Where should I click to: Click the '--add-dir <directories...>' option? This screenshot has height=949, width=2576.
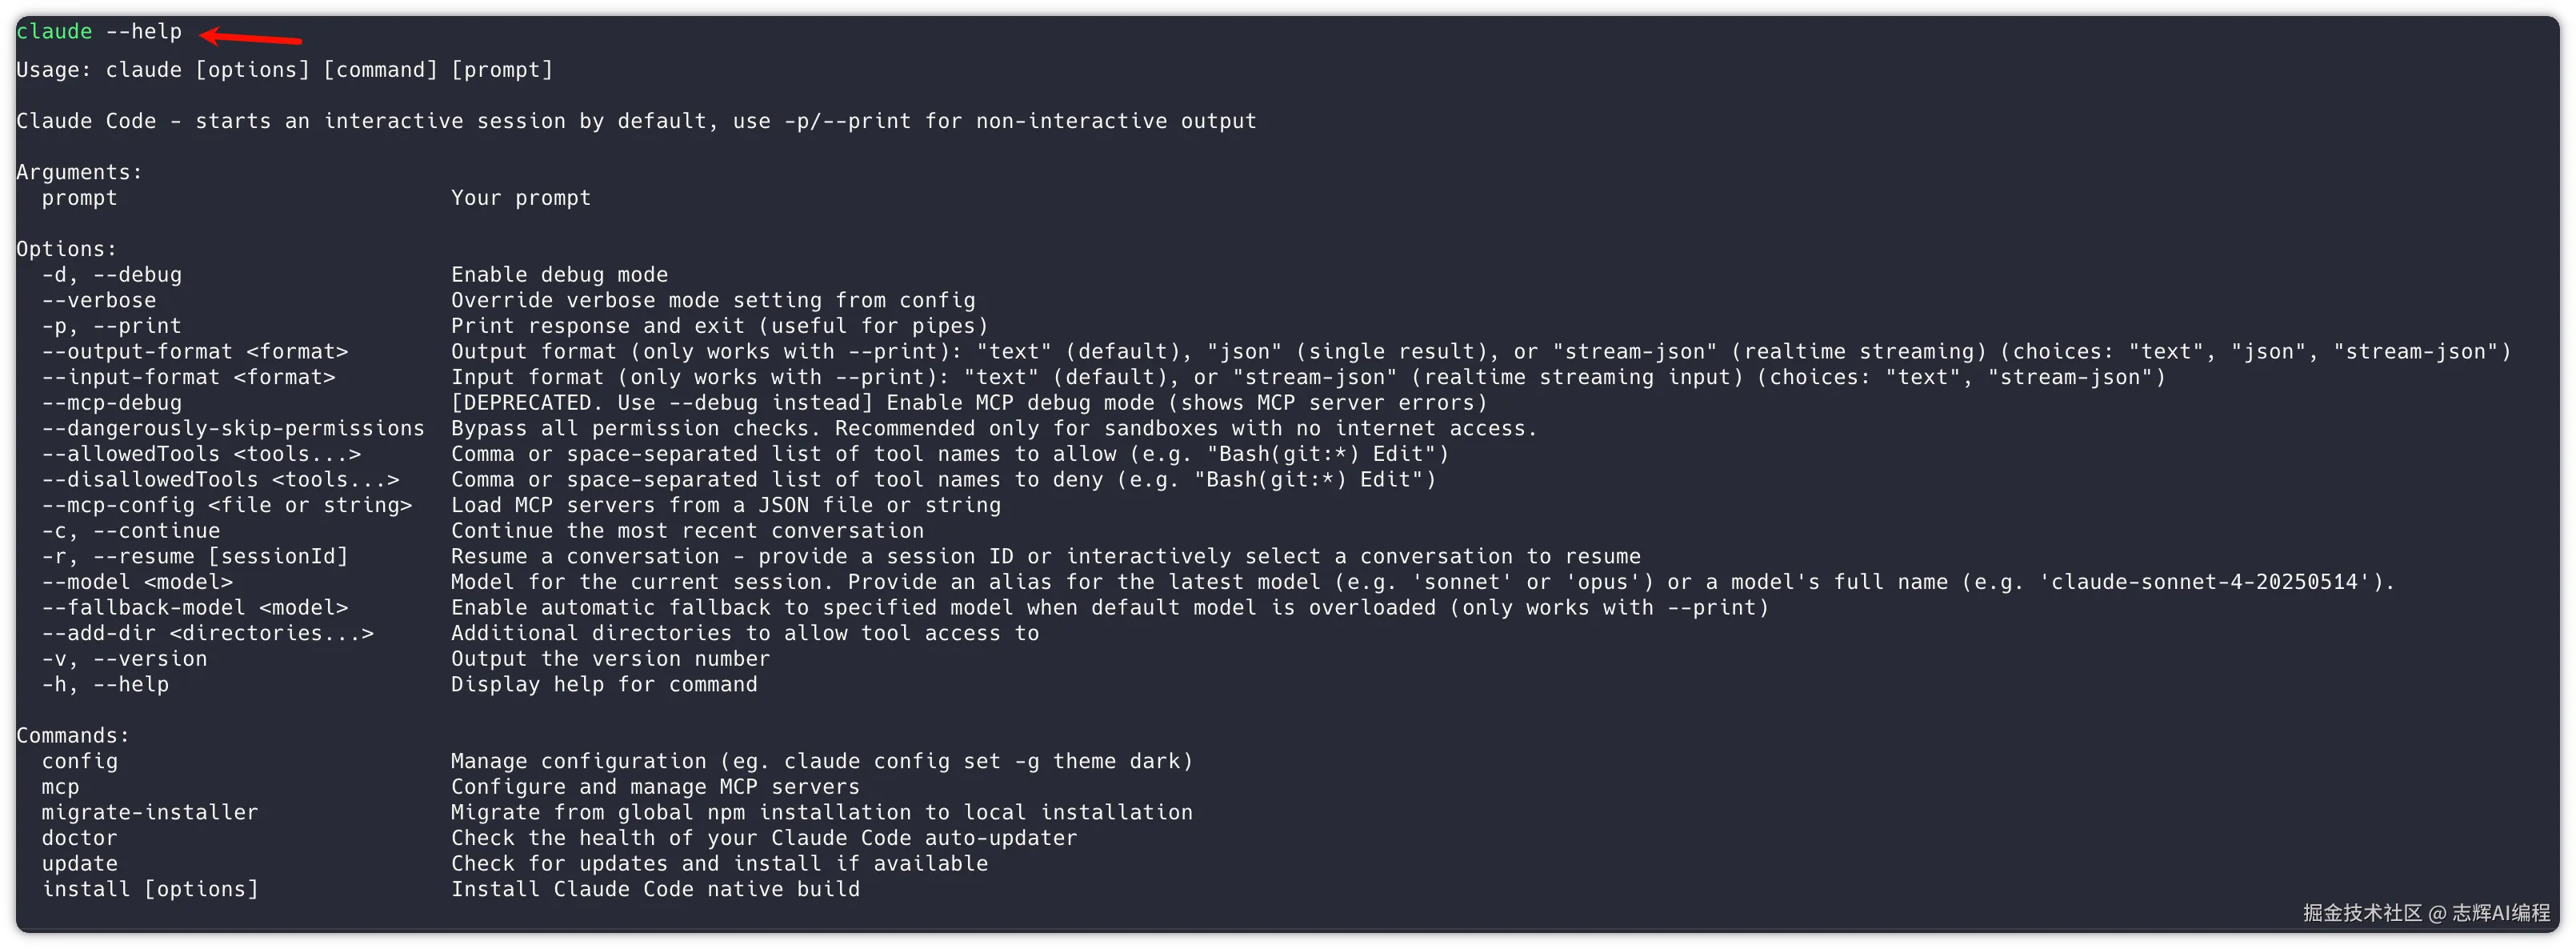[208, 634]
